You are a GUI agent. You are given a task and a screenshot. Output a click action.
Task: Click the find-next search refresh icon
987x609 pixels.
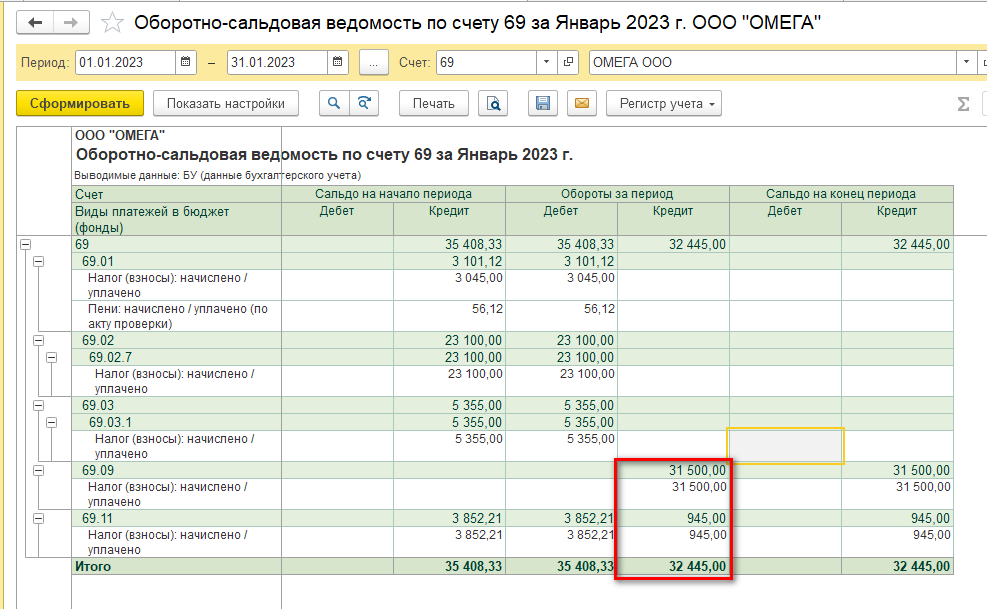click(x=364, y=103)
